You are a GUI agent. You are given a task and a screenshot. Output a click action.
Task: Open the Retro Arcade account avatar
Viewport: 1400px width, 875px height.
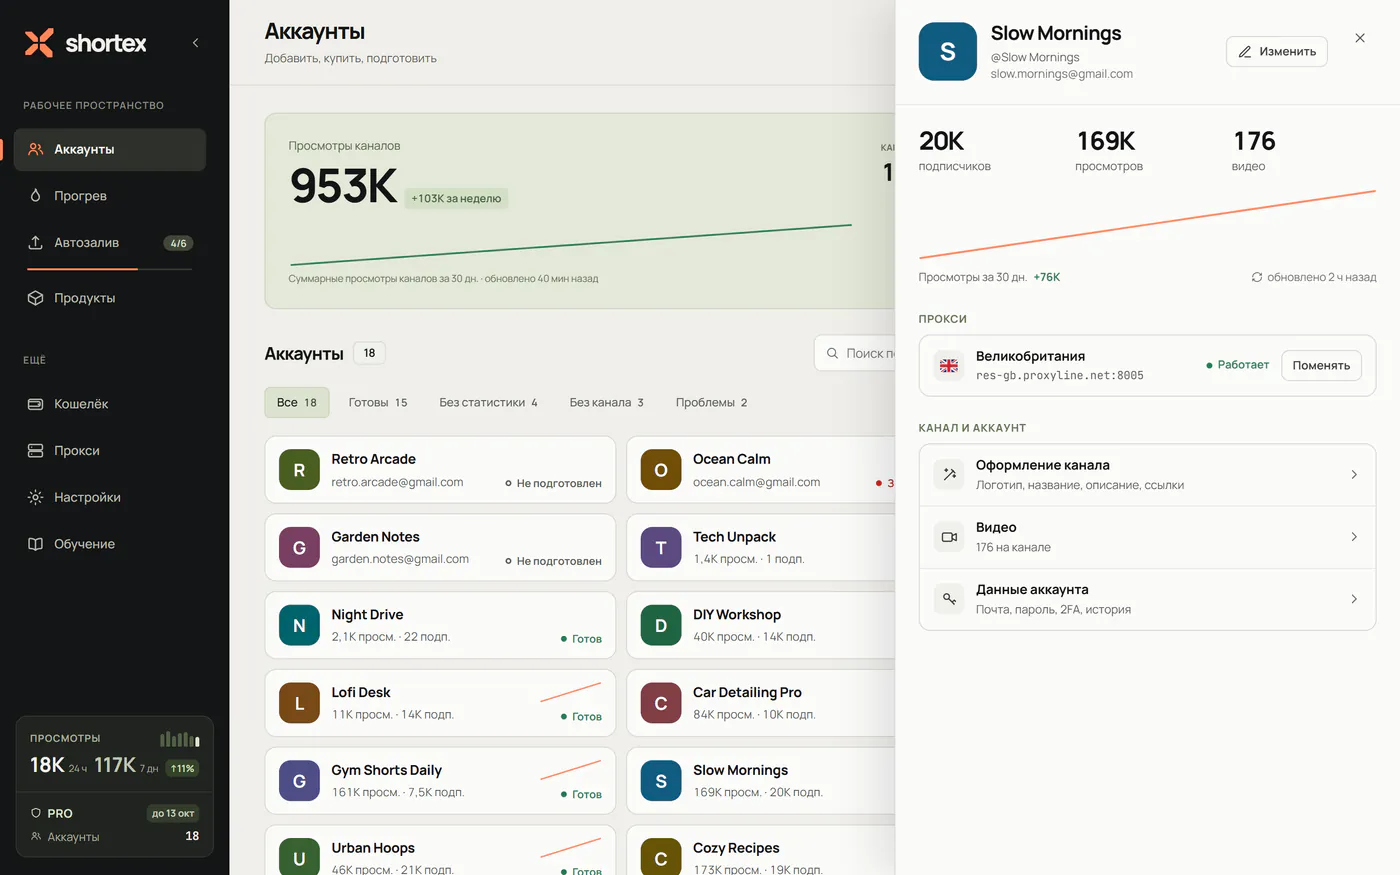299,470
